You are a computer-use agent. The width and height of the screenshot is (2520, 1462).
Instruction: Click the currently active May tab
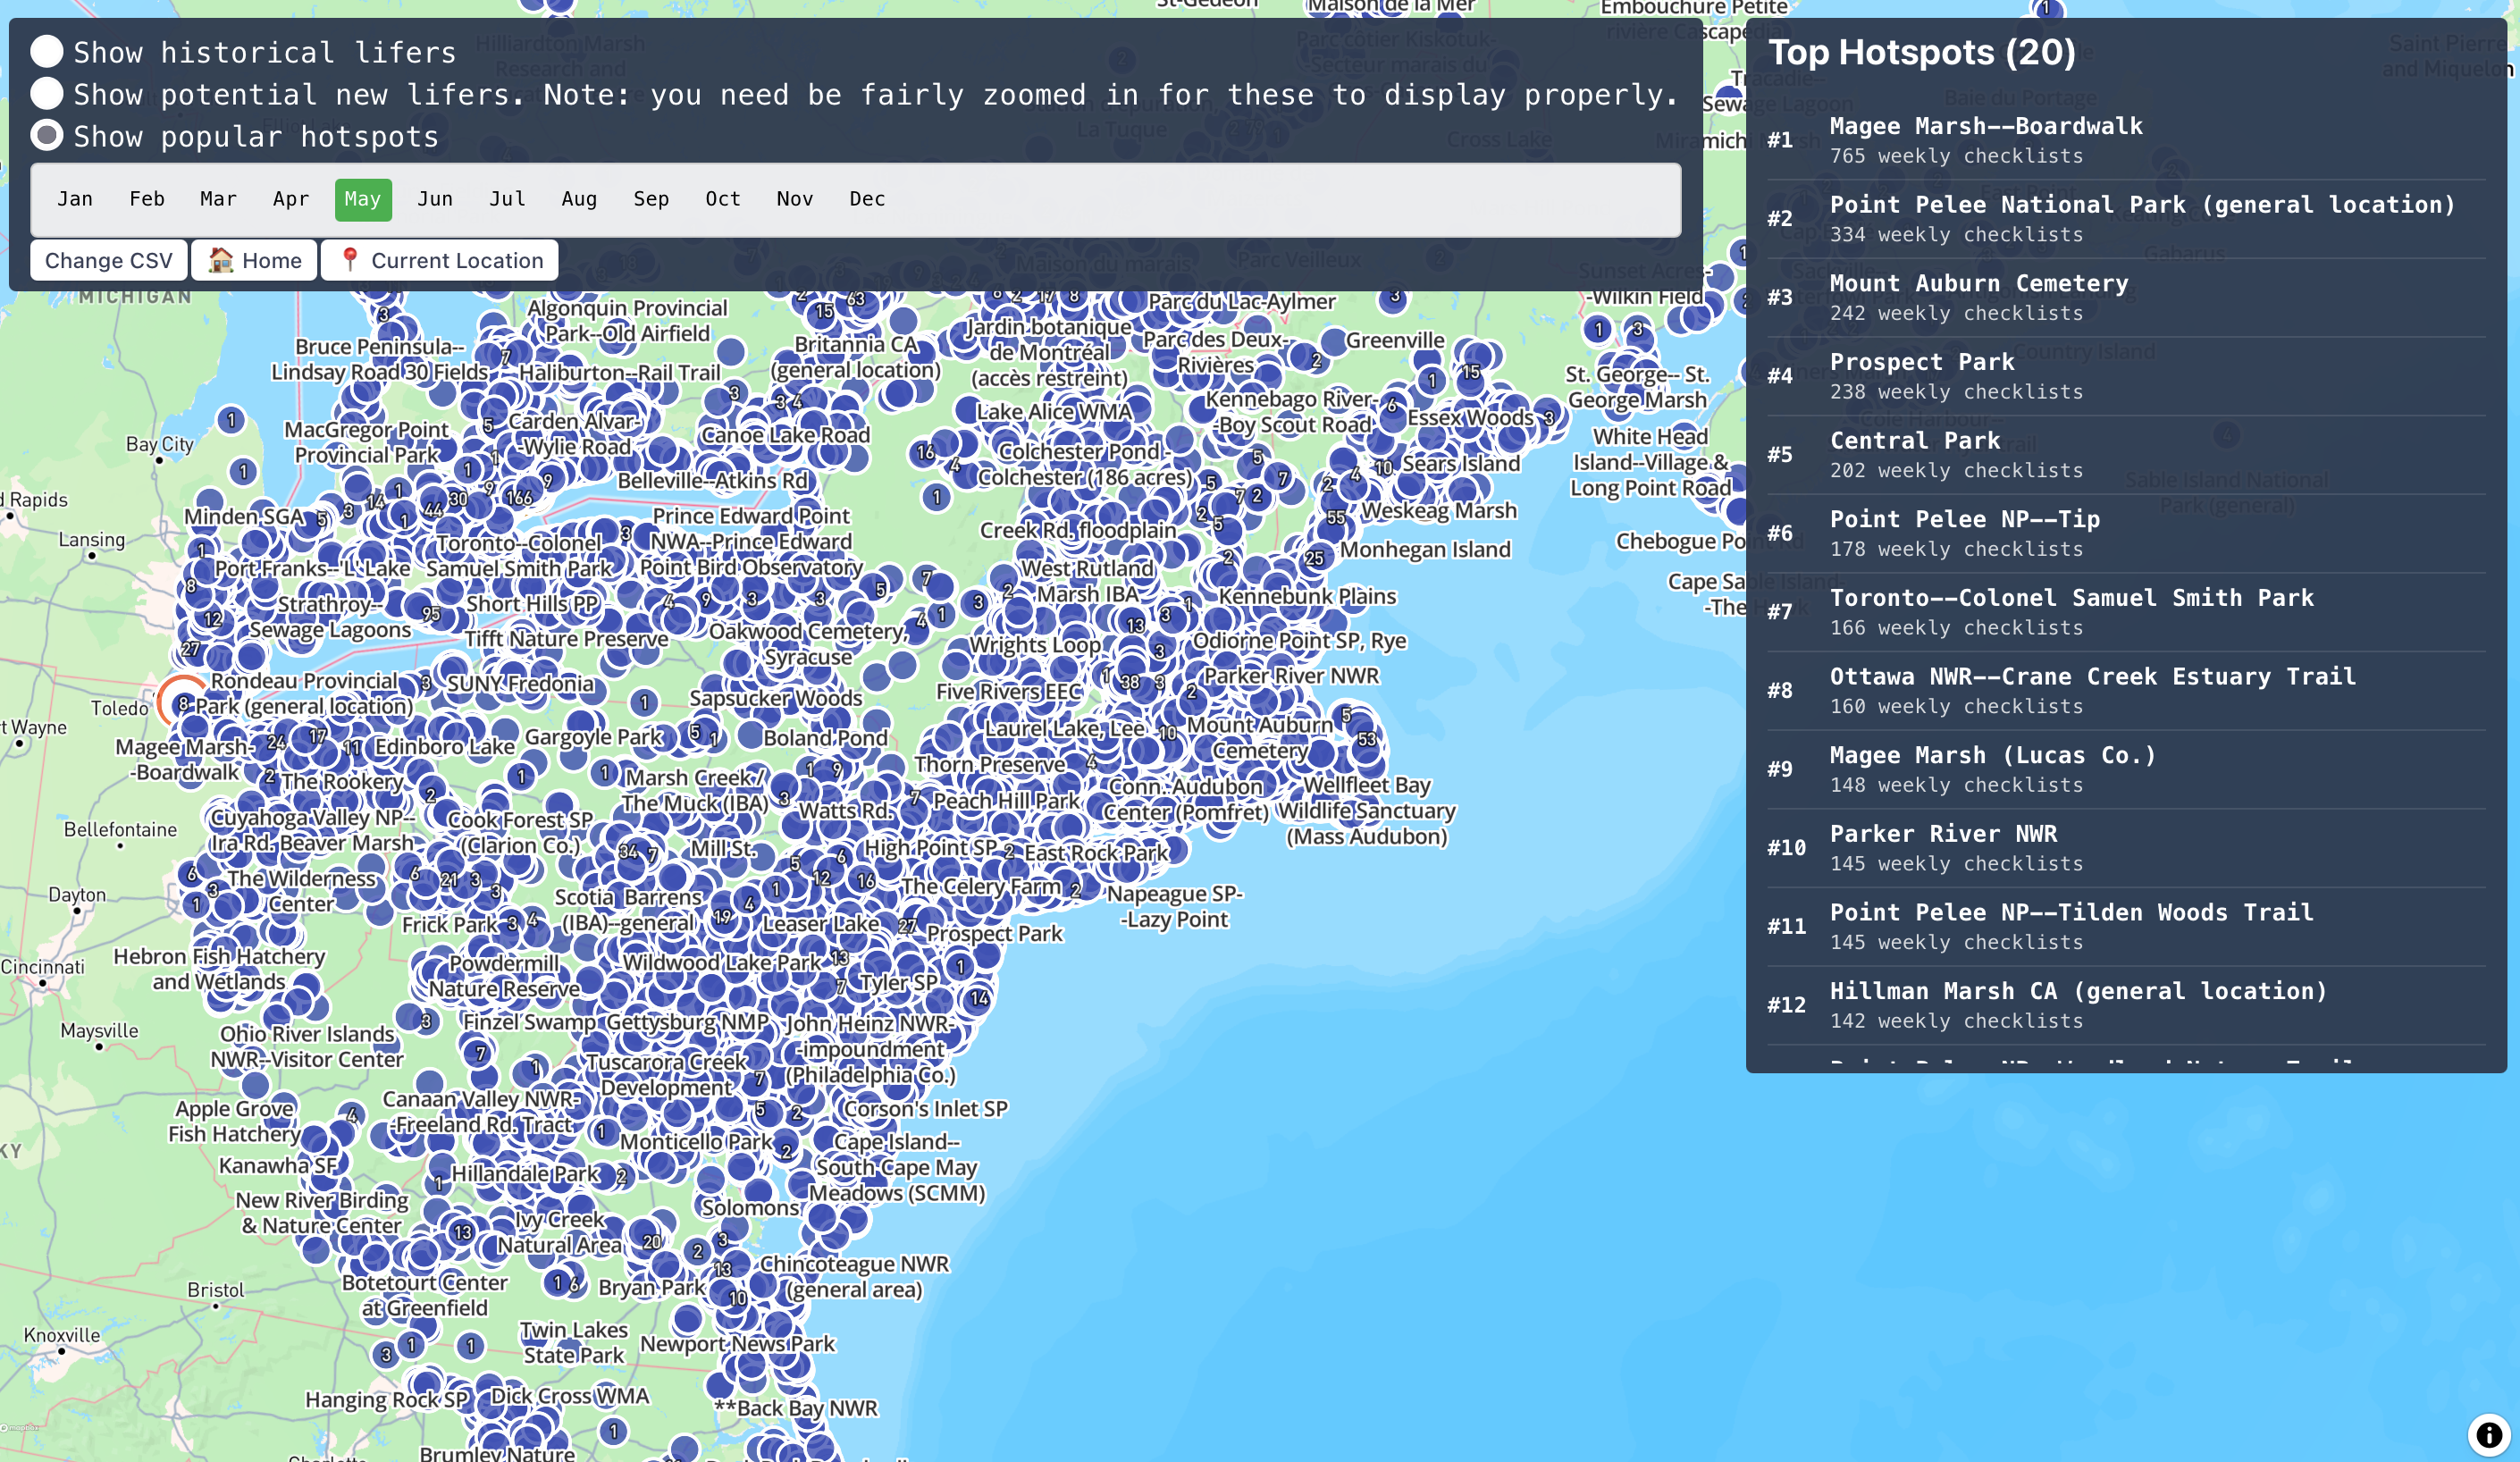pos(362,199)
